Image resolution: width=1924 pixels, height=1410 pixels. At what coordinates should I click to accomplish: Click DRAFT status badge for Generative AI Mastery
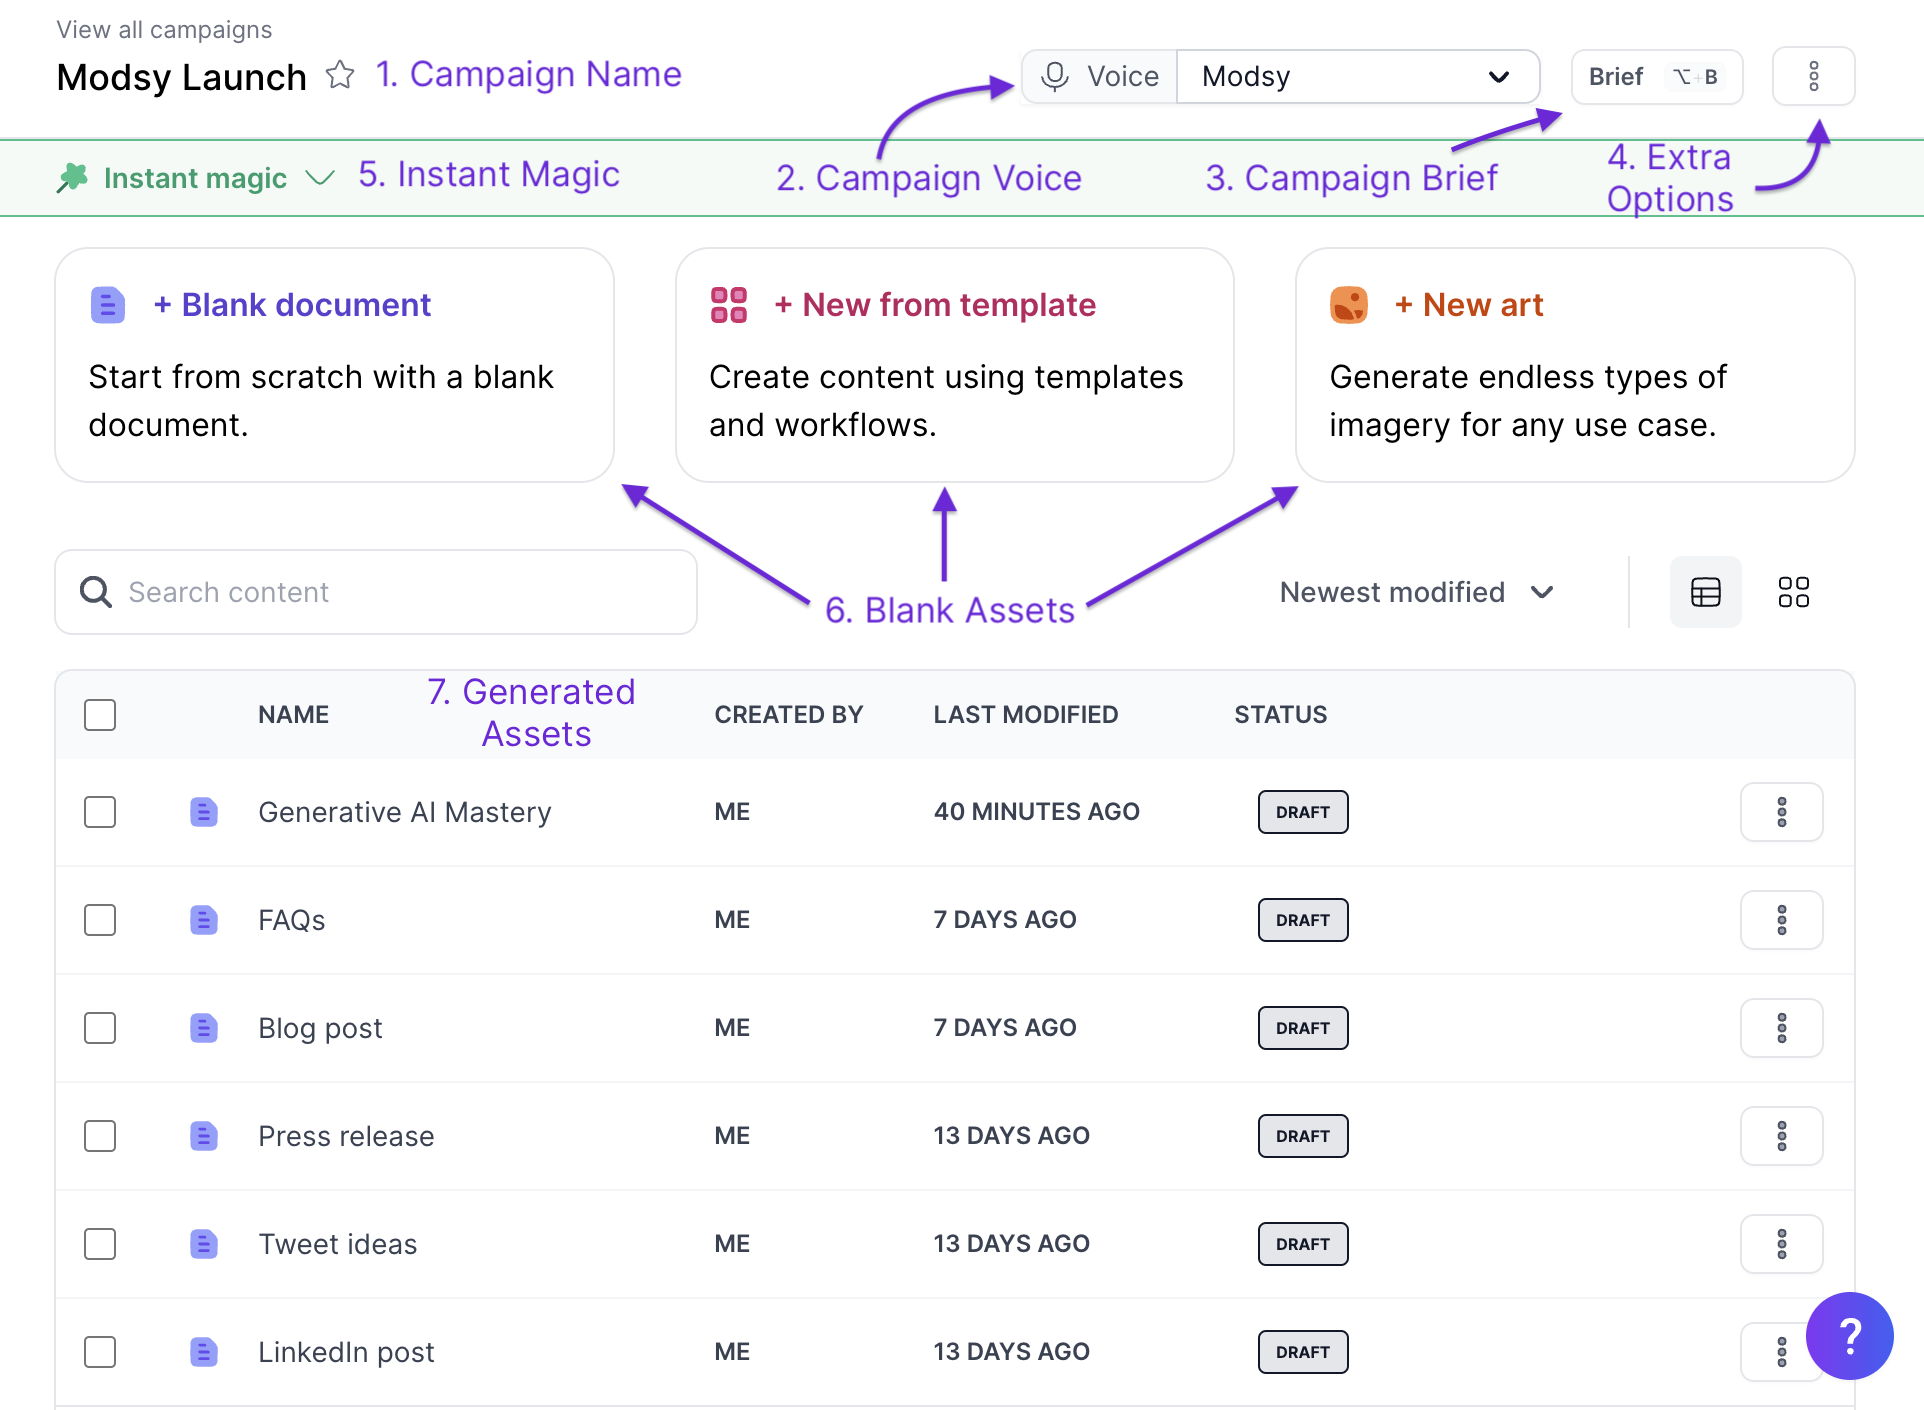click(1303, 812)
